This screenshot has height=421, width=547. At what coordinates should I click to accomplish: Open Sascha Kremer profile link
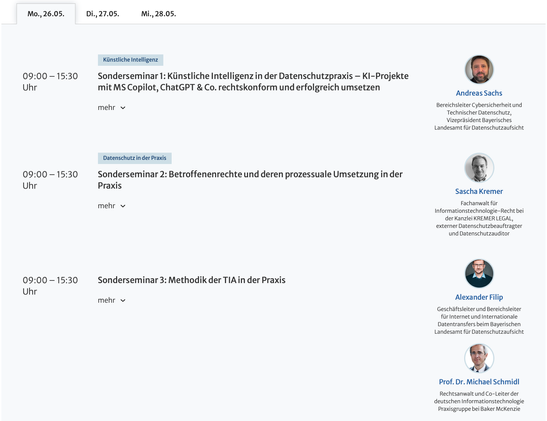coord(479,191)
